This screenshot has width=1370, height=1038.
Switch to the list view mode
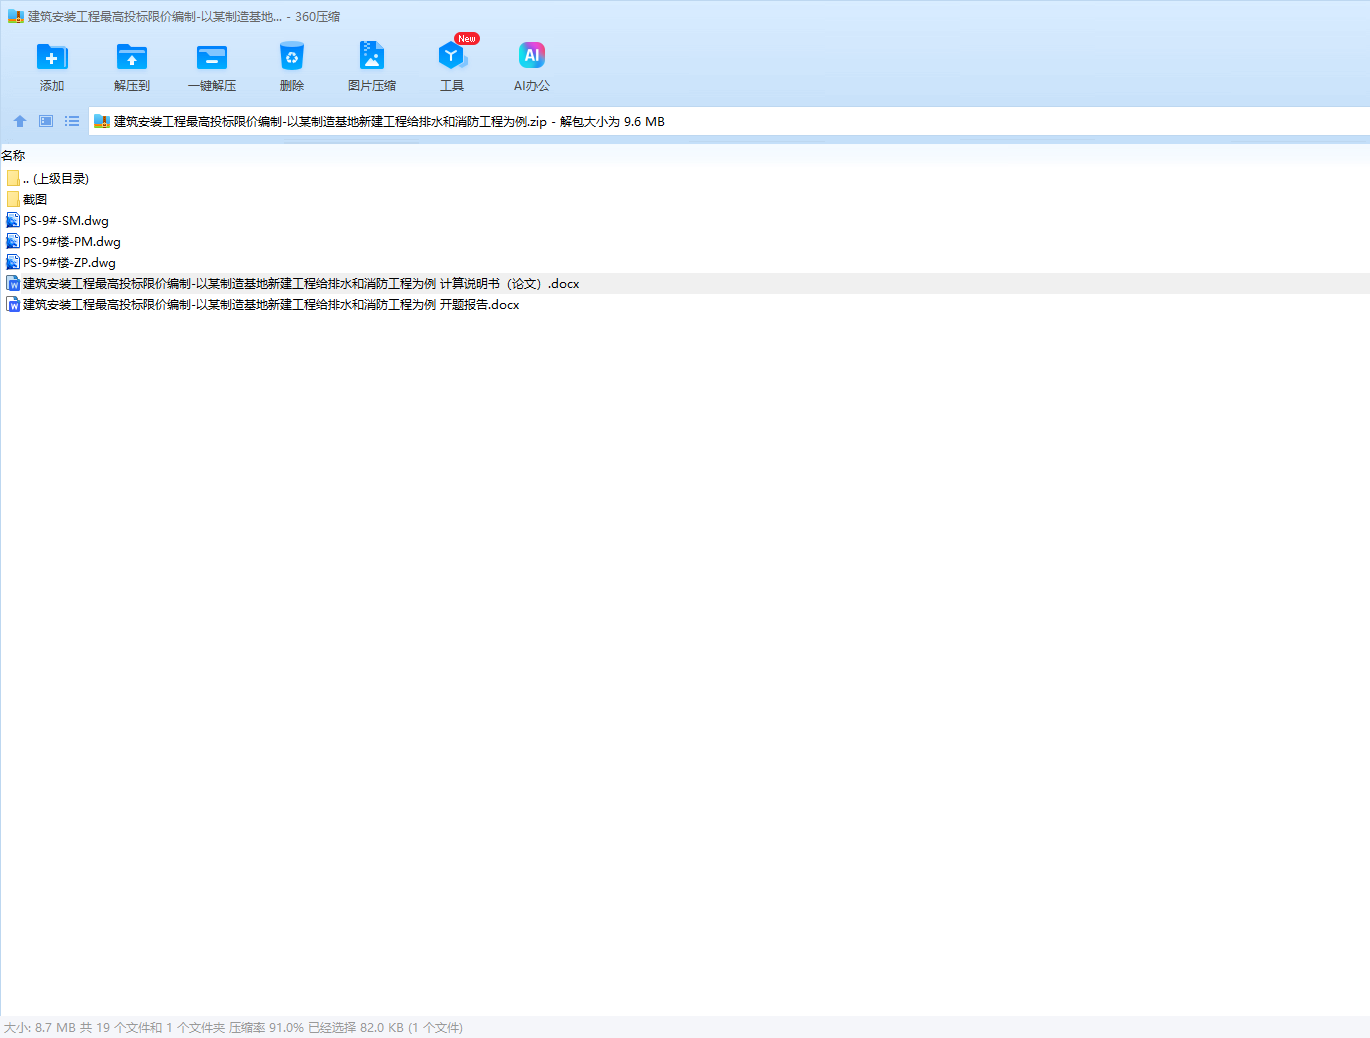(72, 121)
